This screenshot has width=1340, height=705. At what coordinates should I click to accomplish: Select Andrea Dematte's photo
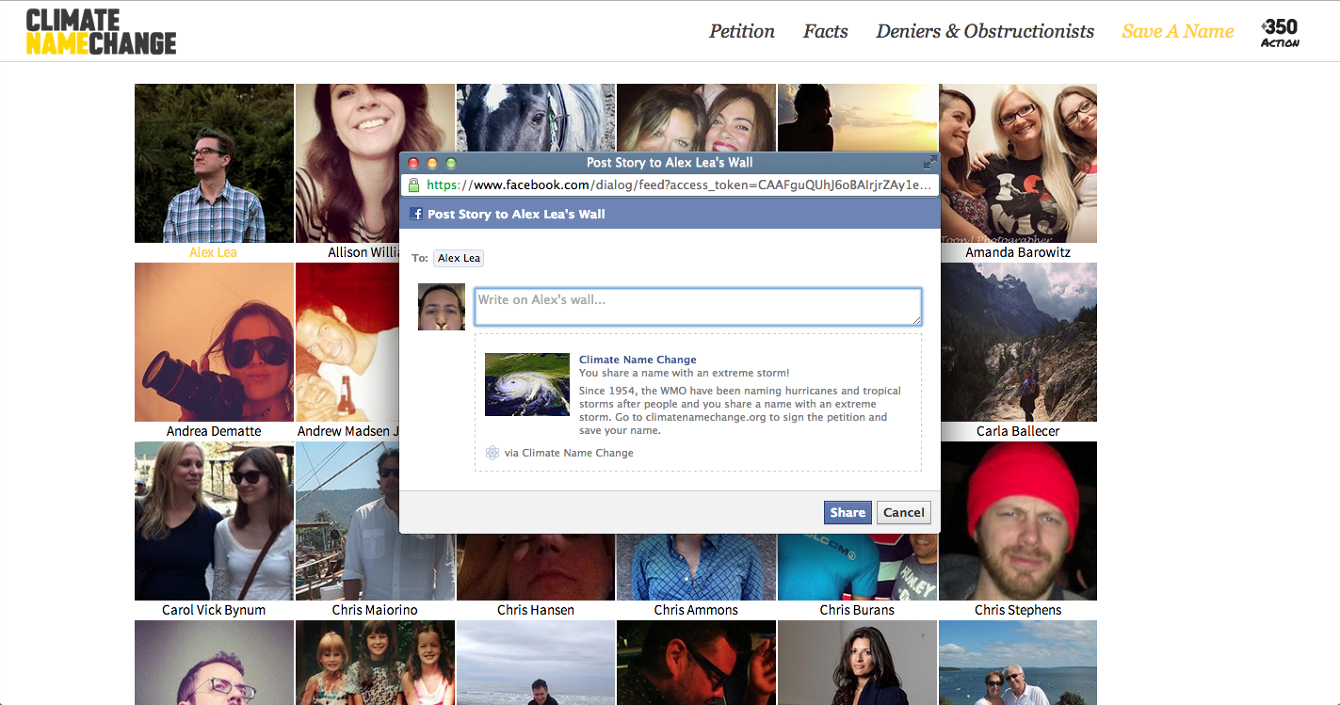click(214, 342)
